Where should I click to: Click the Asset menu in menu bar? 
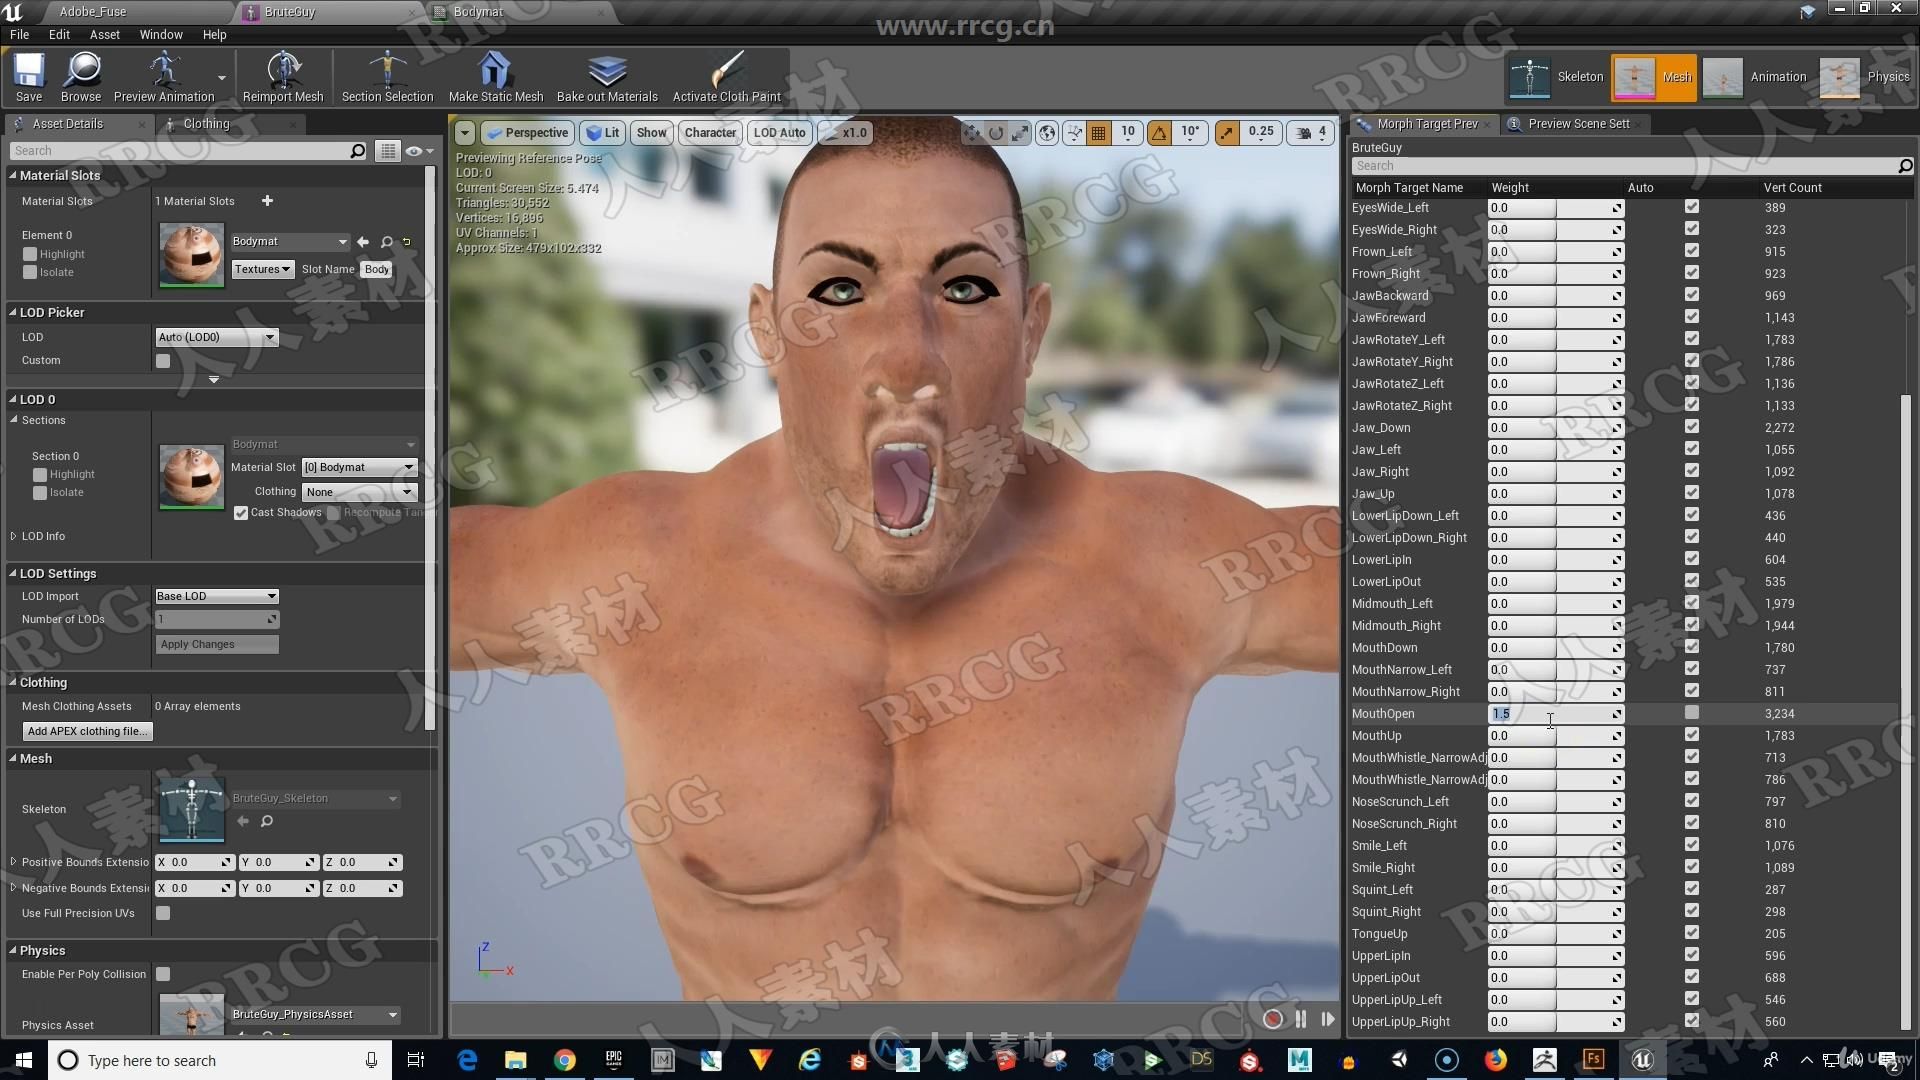[x=105, y=33]
